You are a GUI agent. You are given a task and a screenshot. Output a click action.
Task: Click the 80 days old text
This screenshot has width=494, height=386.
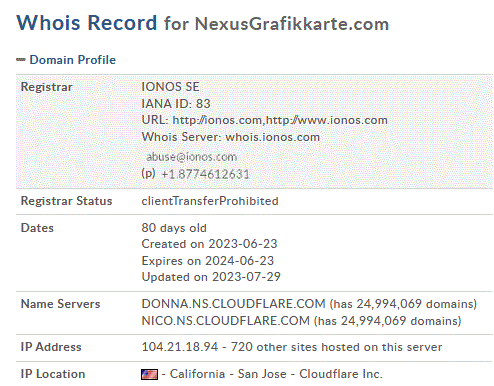tap(174, 228)
